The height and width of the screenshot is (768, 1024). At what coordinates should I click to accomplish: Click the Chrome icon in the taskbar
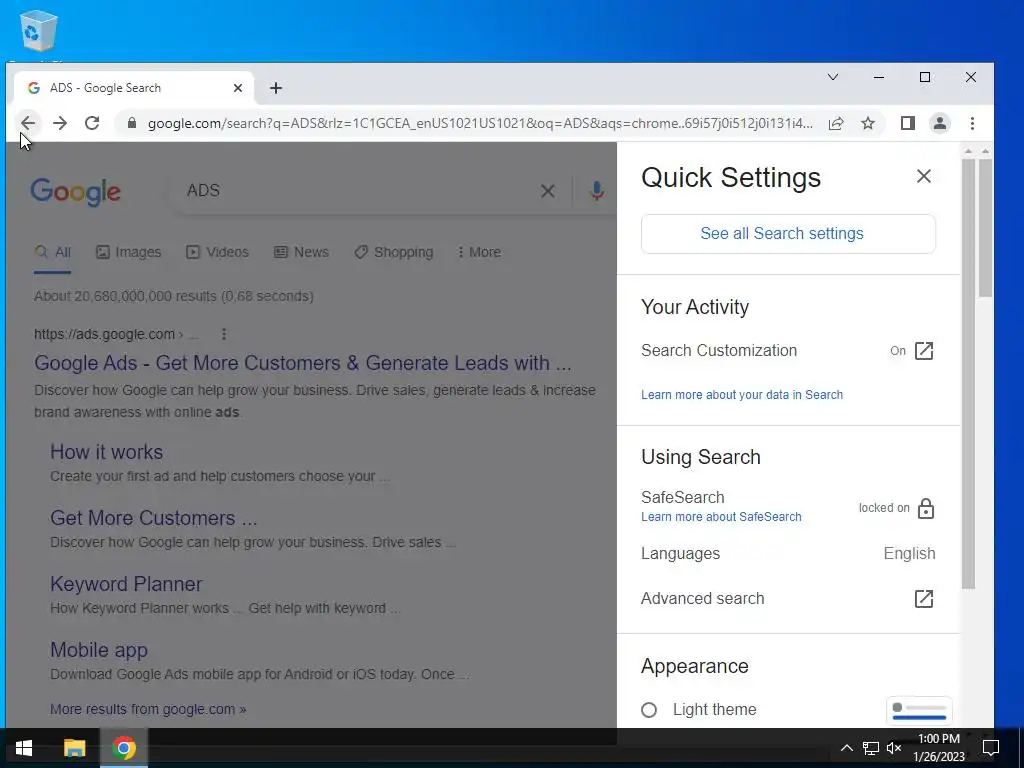pyautogui.click(x=123, y=748)
